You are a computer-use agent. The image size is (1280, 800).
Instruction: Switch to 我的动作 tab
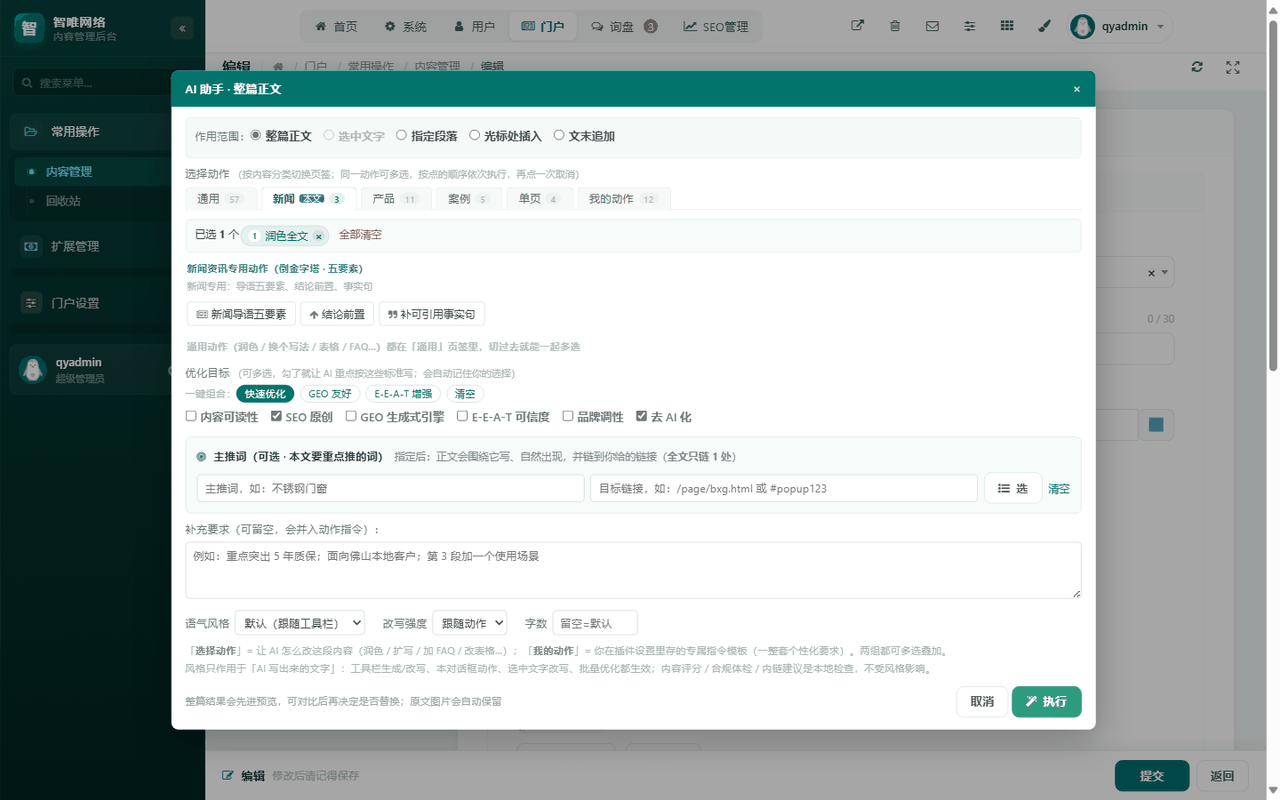[623, 199]
